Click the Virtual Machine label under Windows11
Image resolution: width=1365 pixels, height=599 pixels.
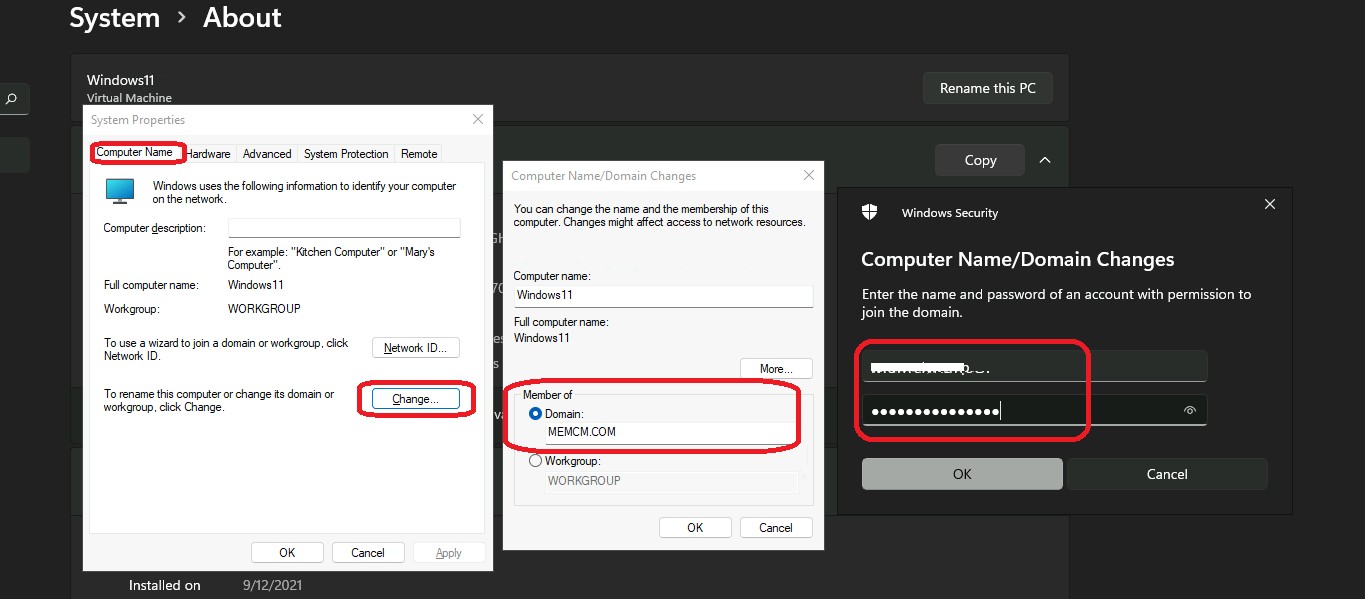pos(129,98)
